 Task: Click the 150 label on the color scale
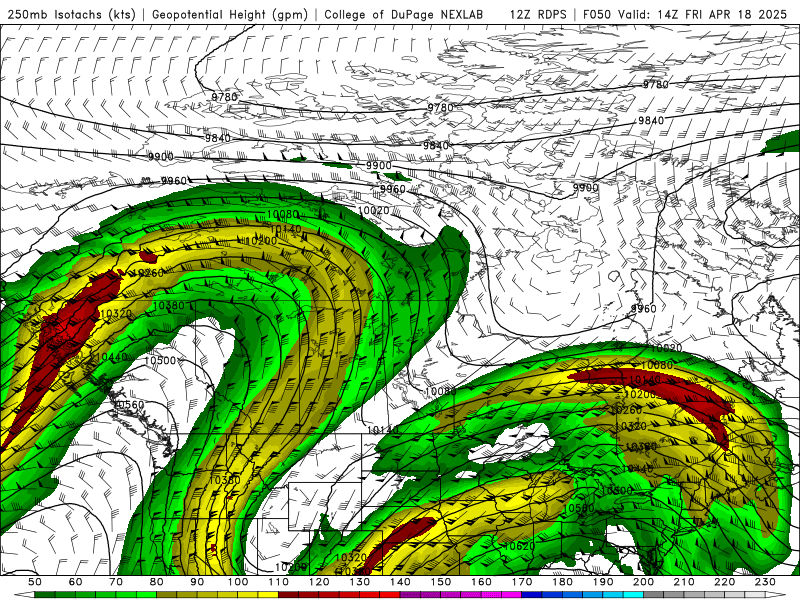(x=440, y=582)
